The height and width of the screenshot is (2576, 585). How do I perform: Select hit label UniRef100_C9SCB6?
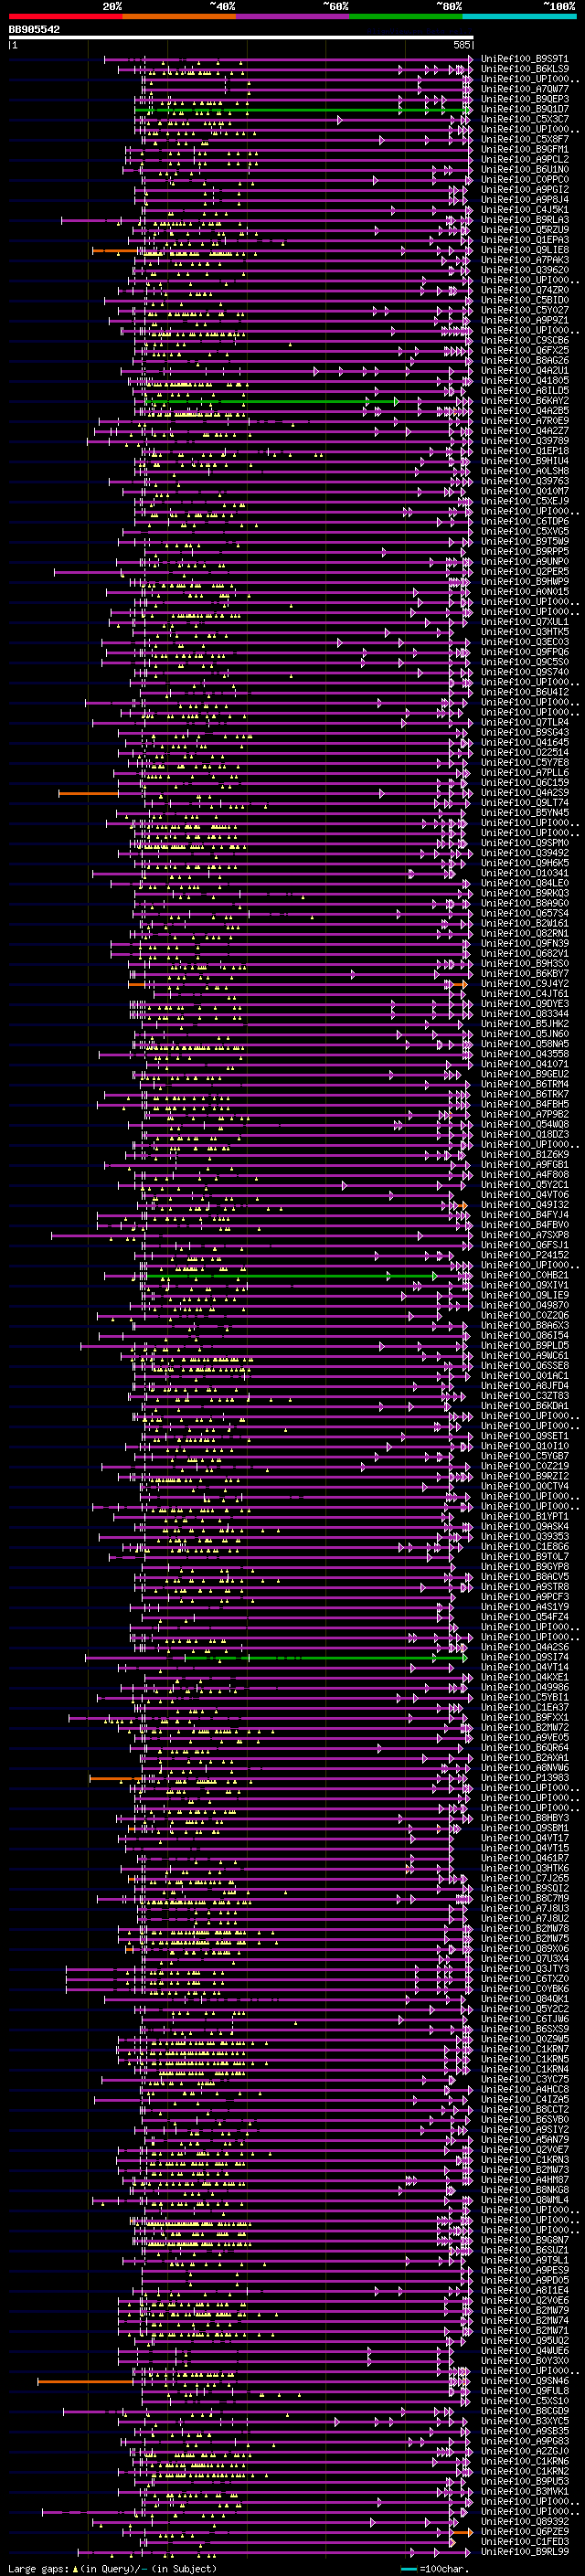click(525, 340)
